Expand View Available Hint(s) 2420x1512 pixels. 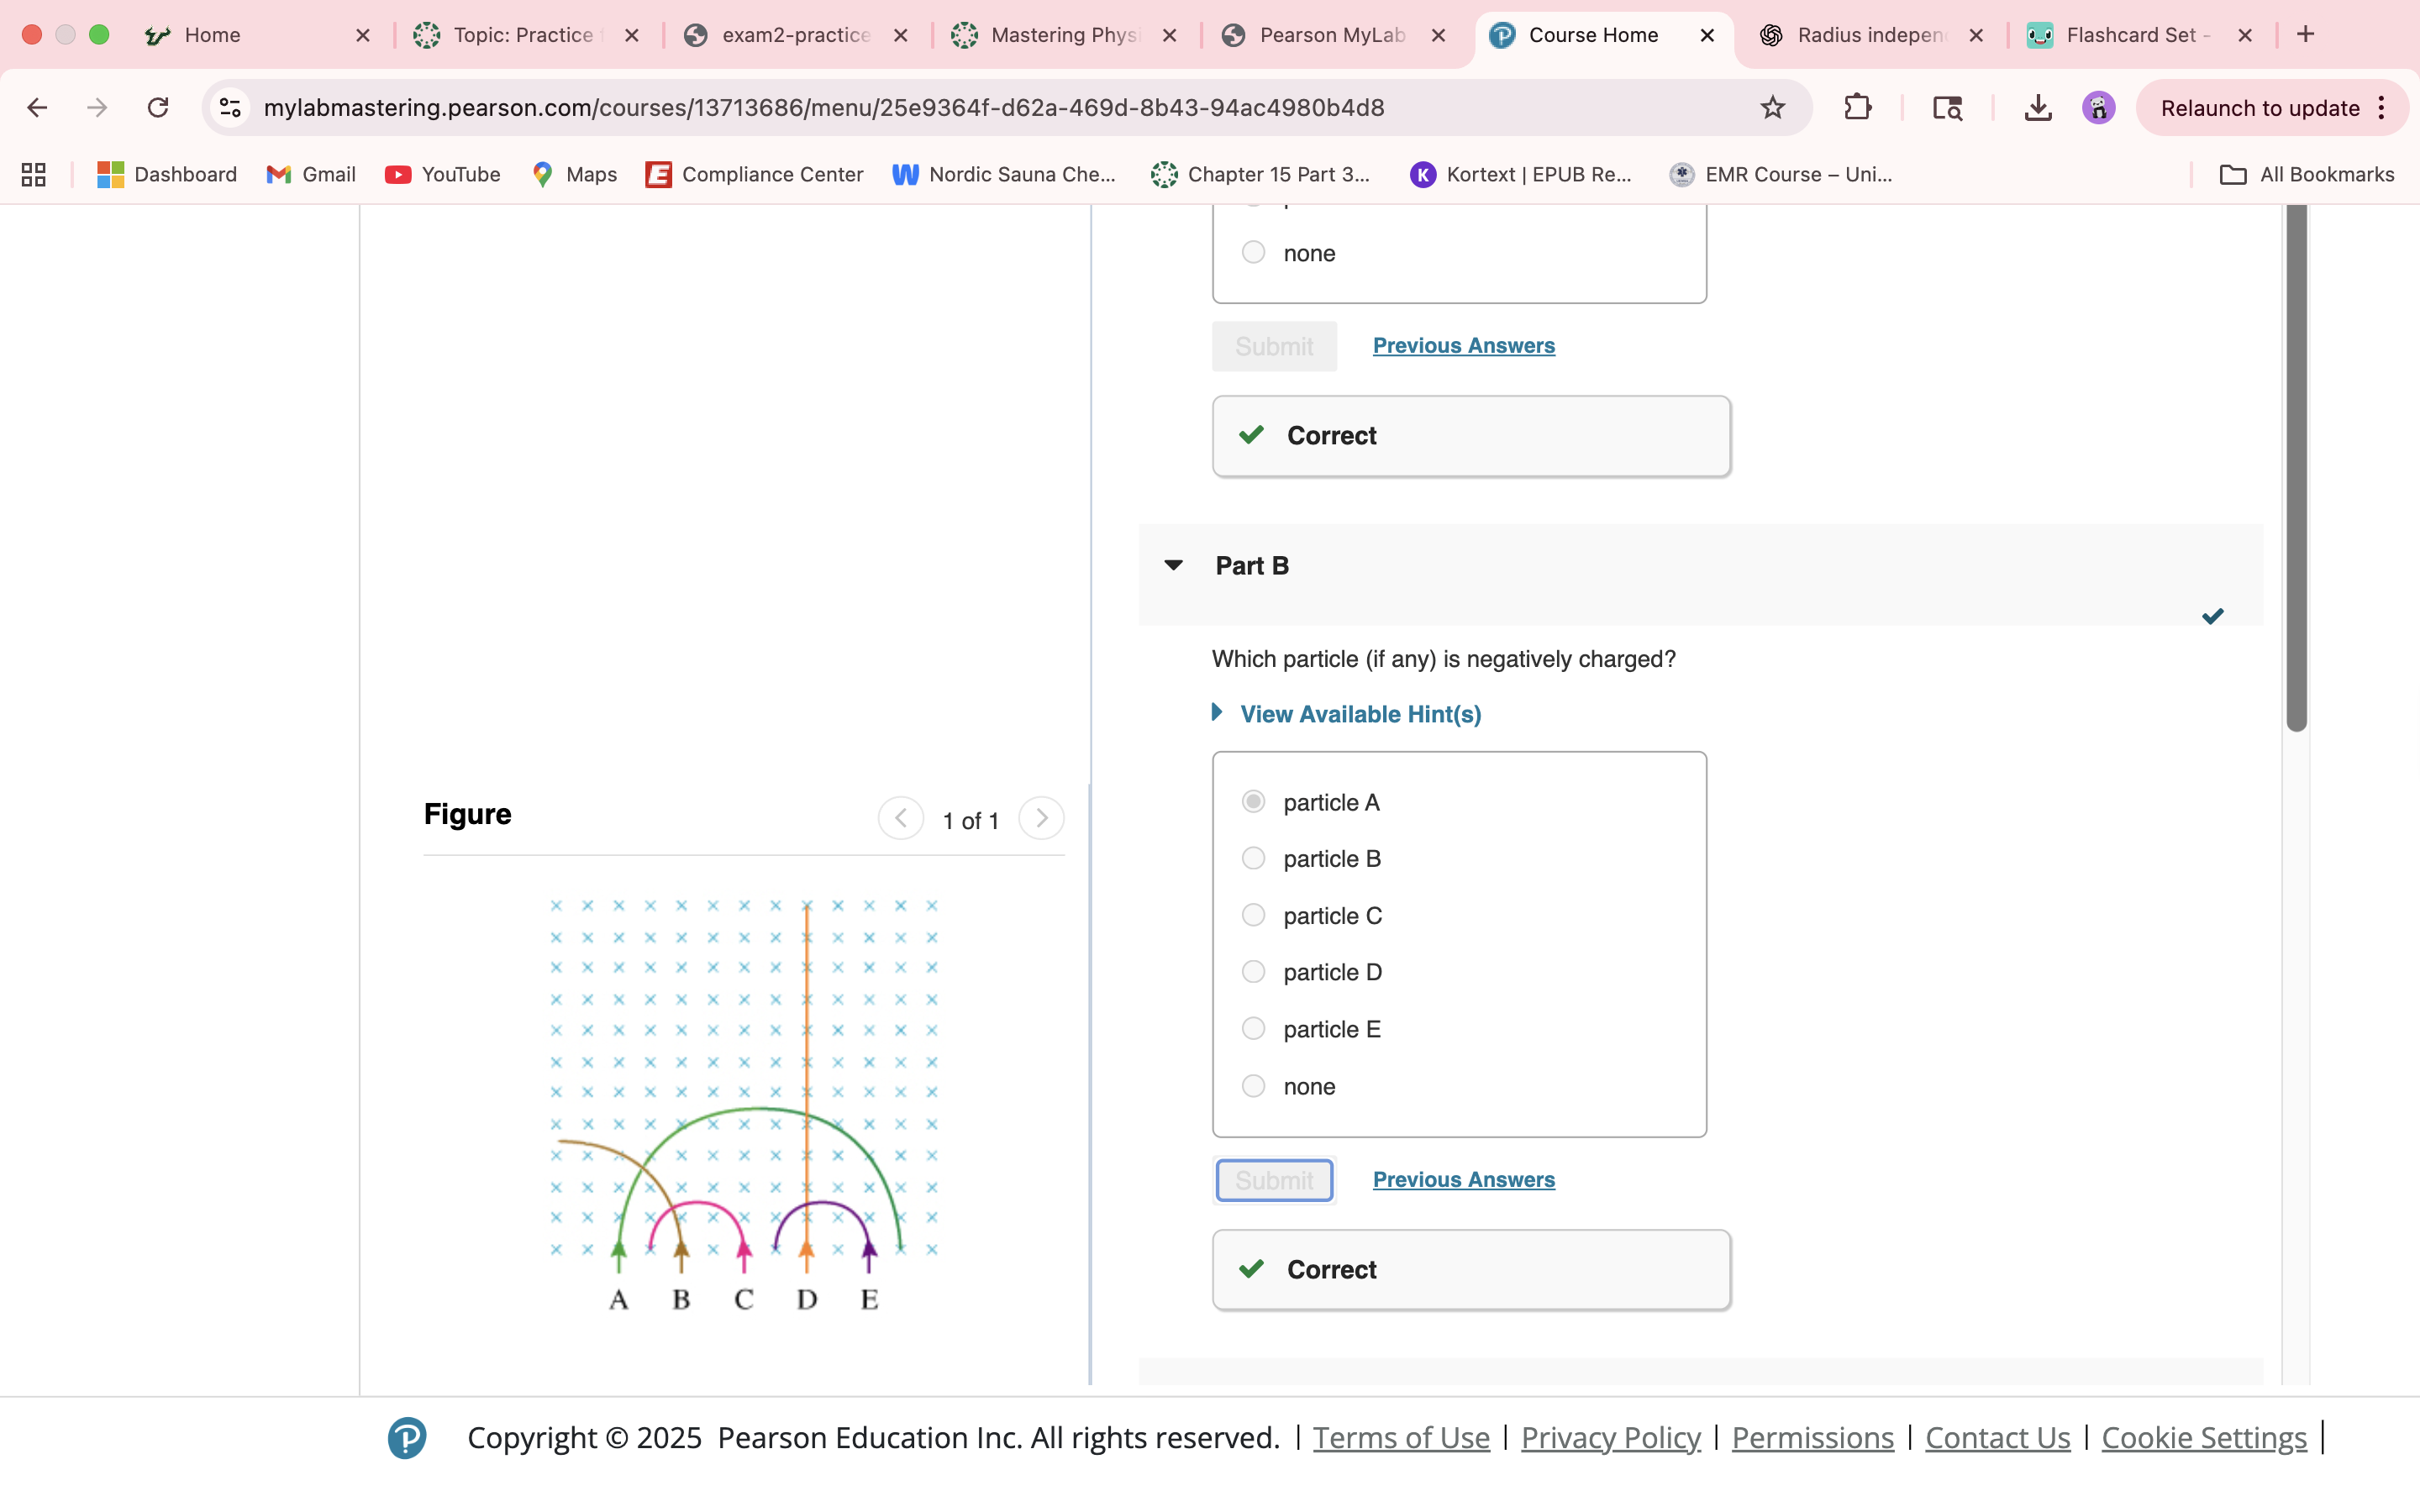pos(1359,714)
